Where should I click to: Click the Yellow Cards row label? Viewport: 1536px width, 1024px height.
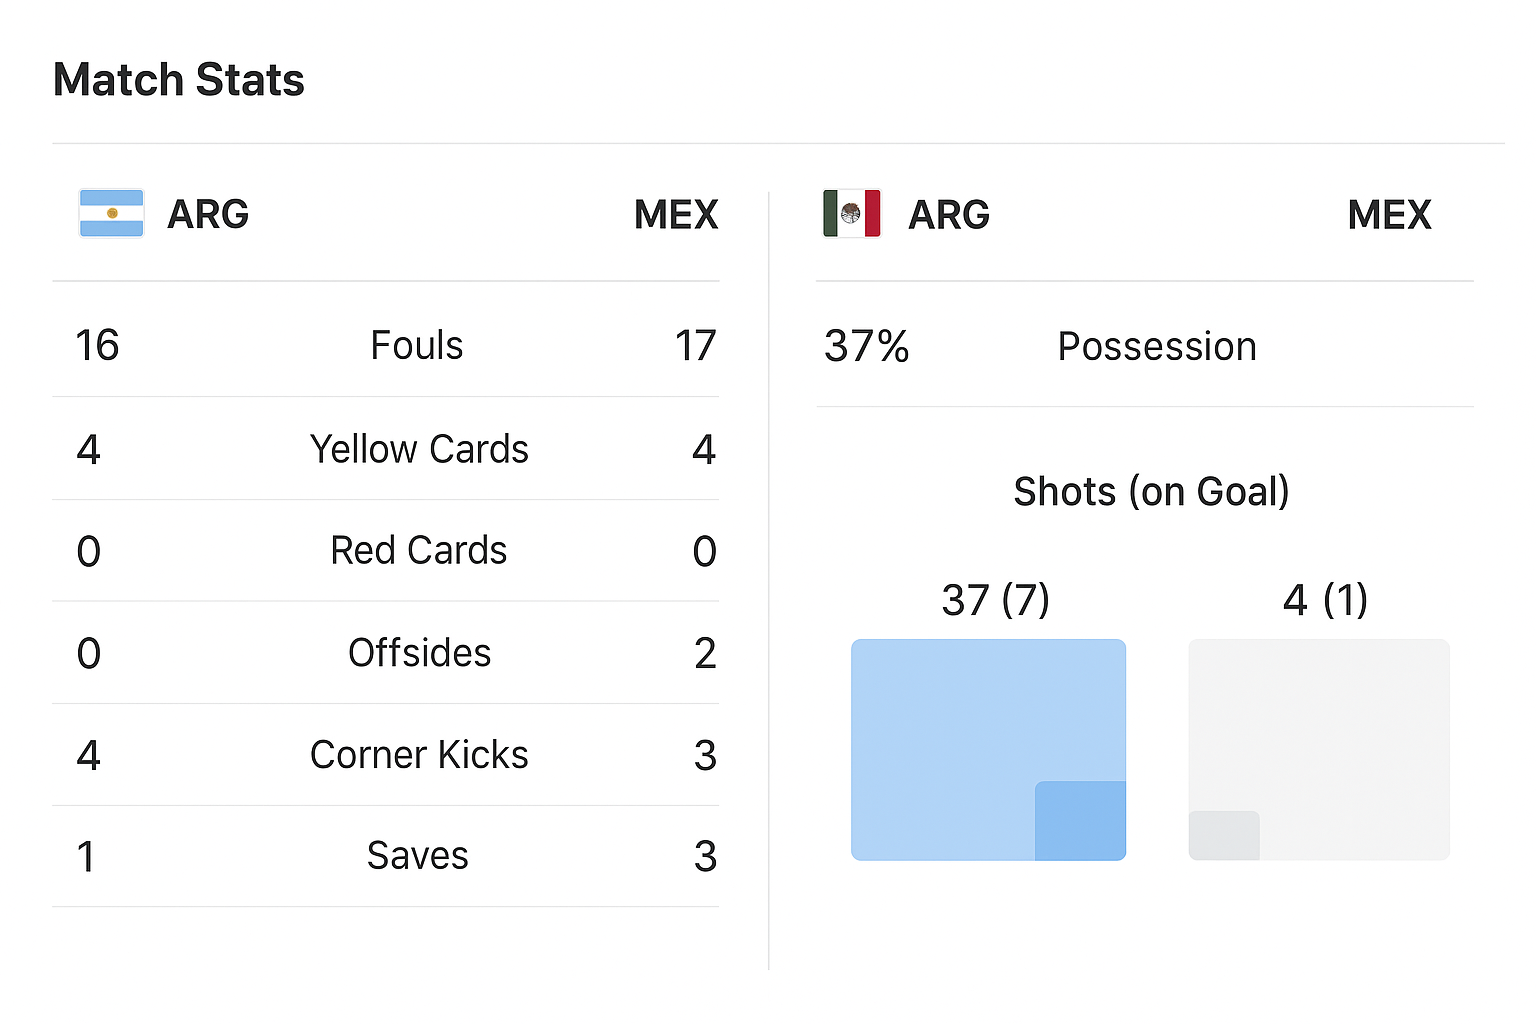tap(419, 450)
